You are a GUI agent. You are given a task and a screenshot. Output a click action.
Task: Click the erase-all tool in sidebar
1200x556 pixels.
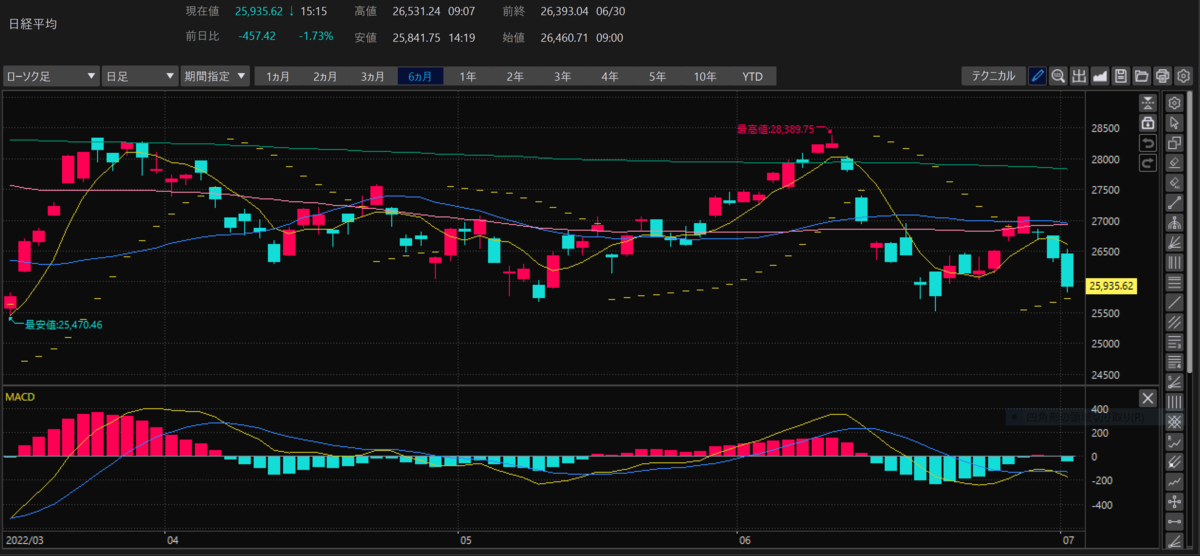[1175, 183]
